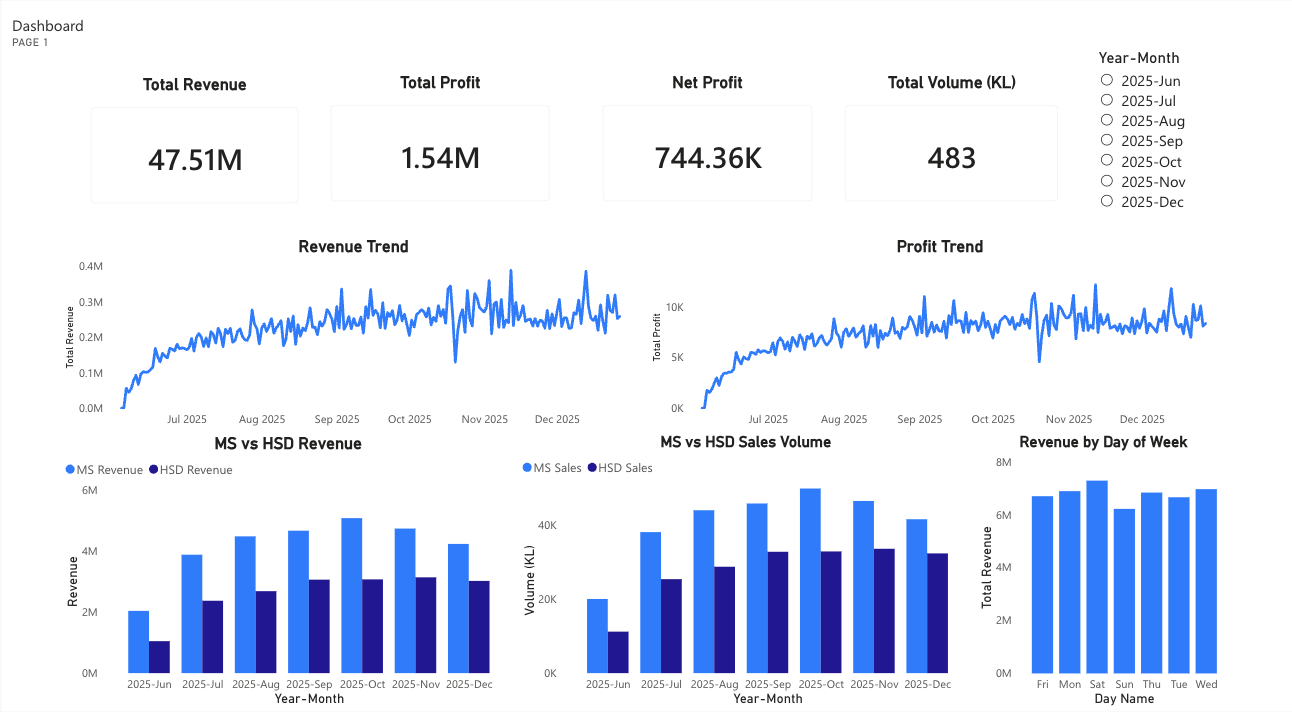Click Sep 2025 label on Profit Trend axis
This screenshot has width=1292, height=712.
click(920, 420)
